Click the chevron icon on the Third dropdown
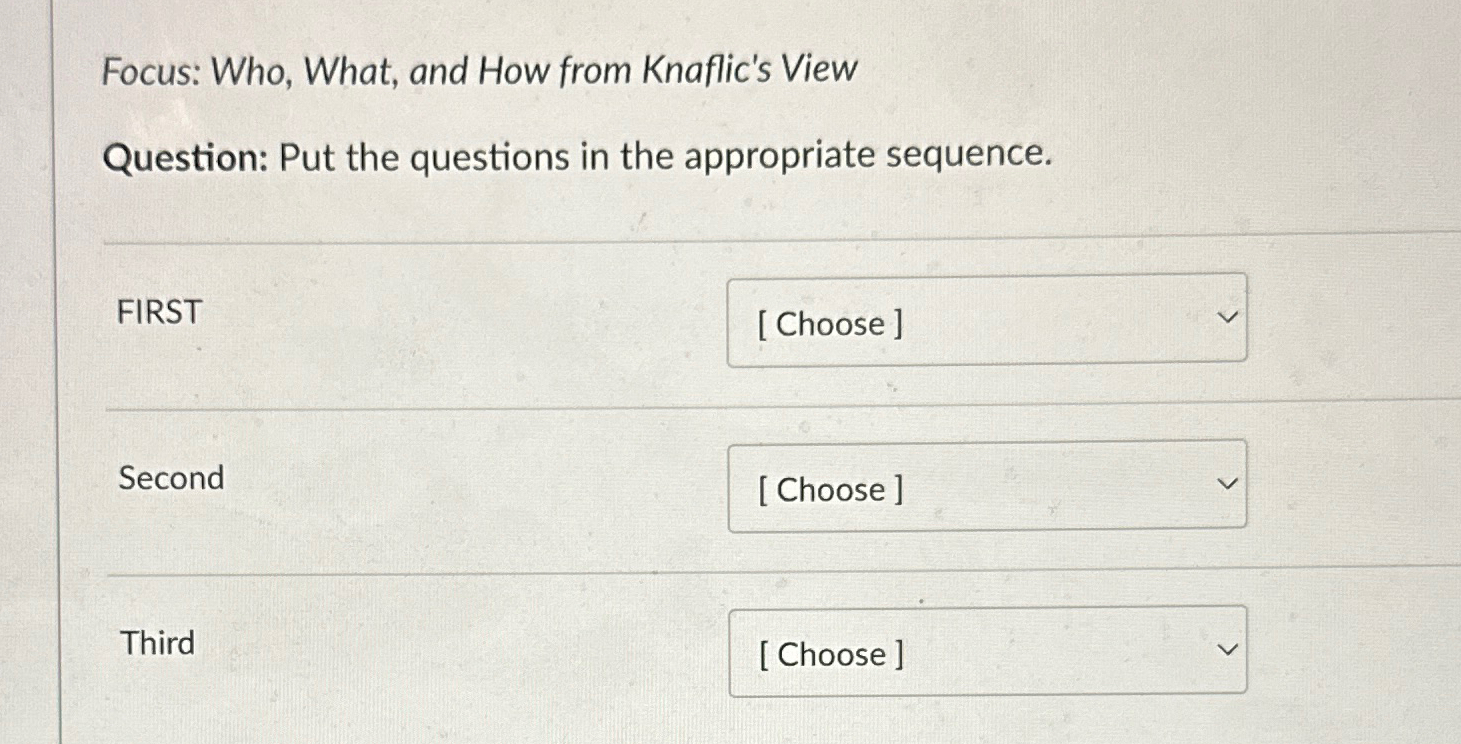Viewport: 1461px width, 744px height. pyautogui.click(x=1227, y=650)
